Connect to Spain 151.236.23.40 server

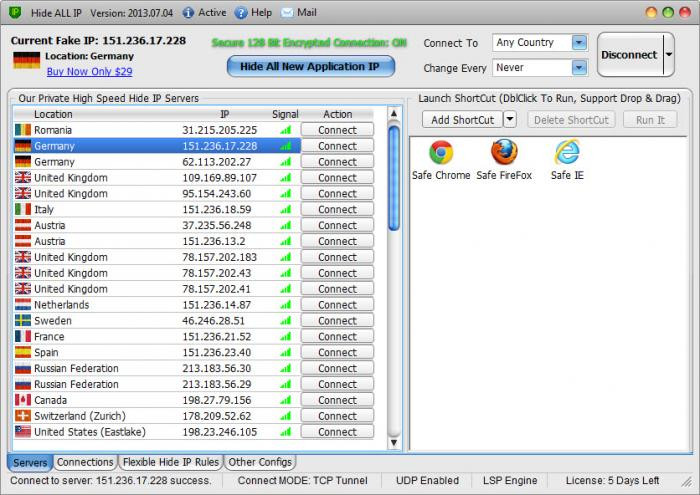[338, 352]
